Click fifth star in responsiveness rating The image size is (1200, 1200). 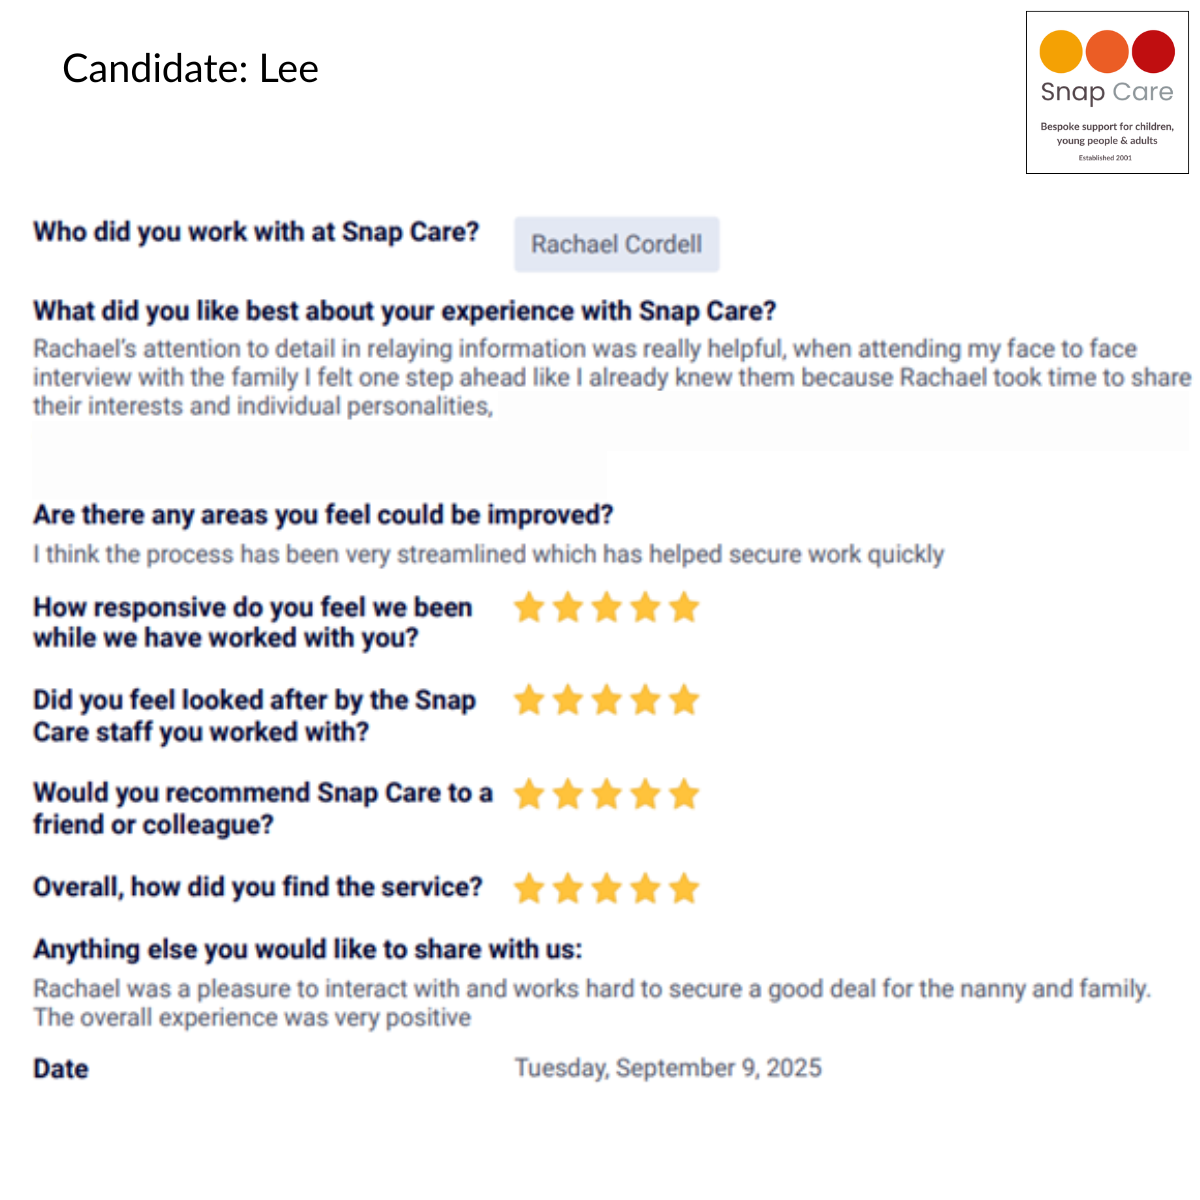coord(684,607)
